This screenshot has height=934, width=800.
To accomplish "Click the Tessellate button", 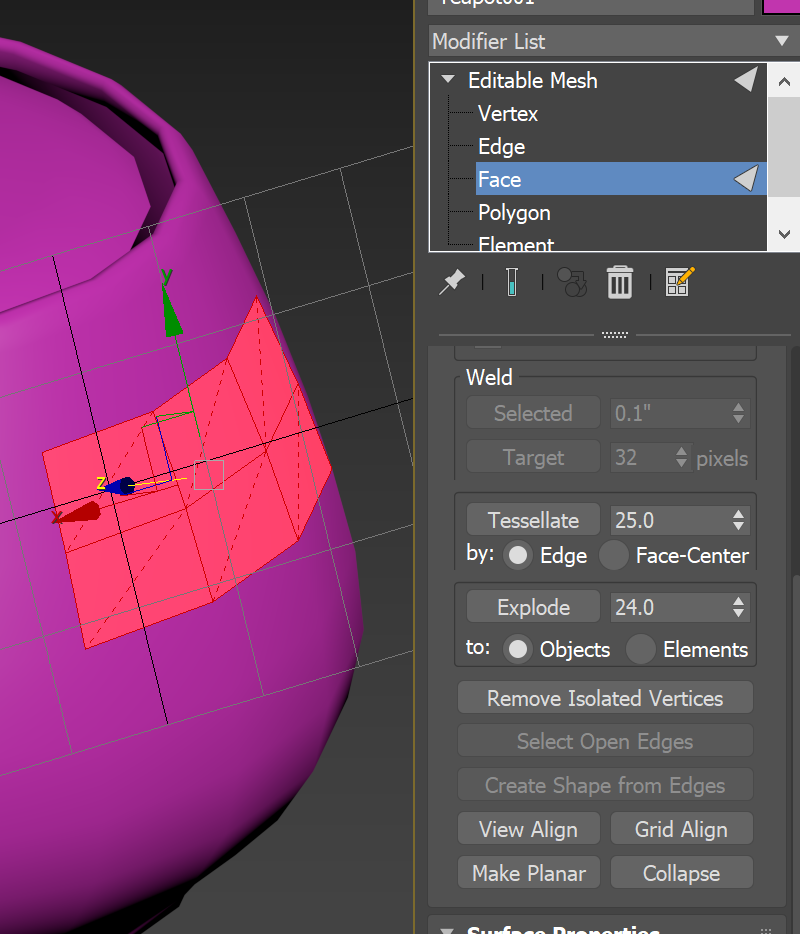I will (x=533, y=520).
